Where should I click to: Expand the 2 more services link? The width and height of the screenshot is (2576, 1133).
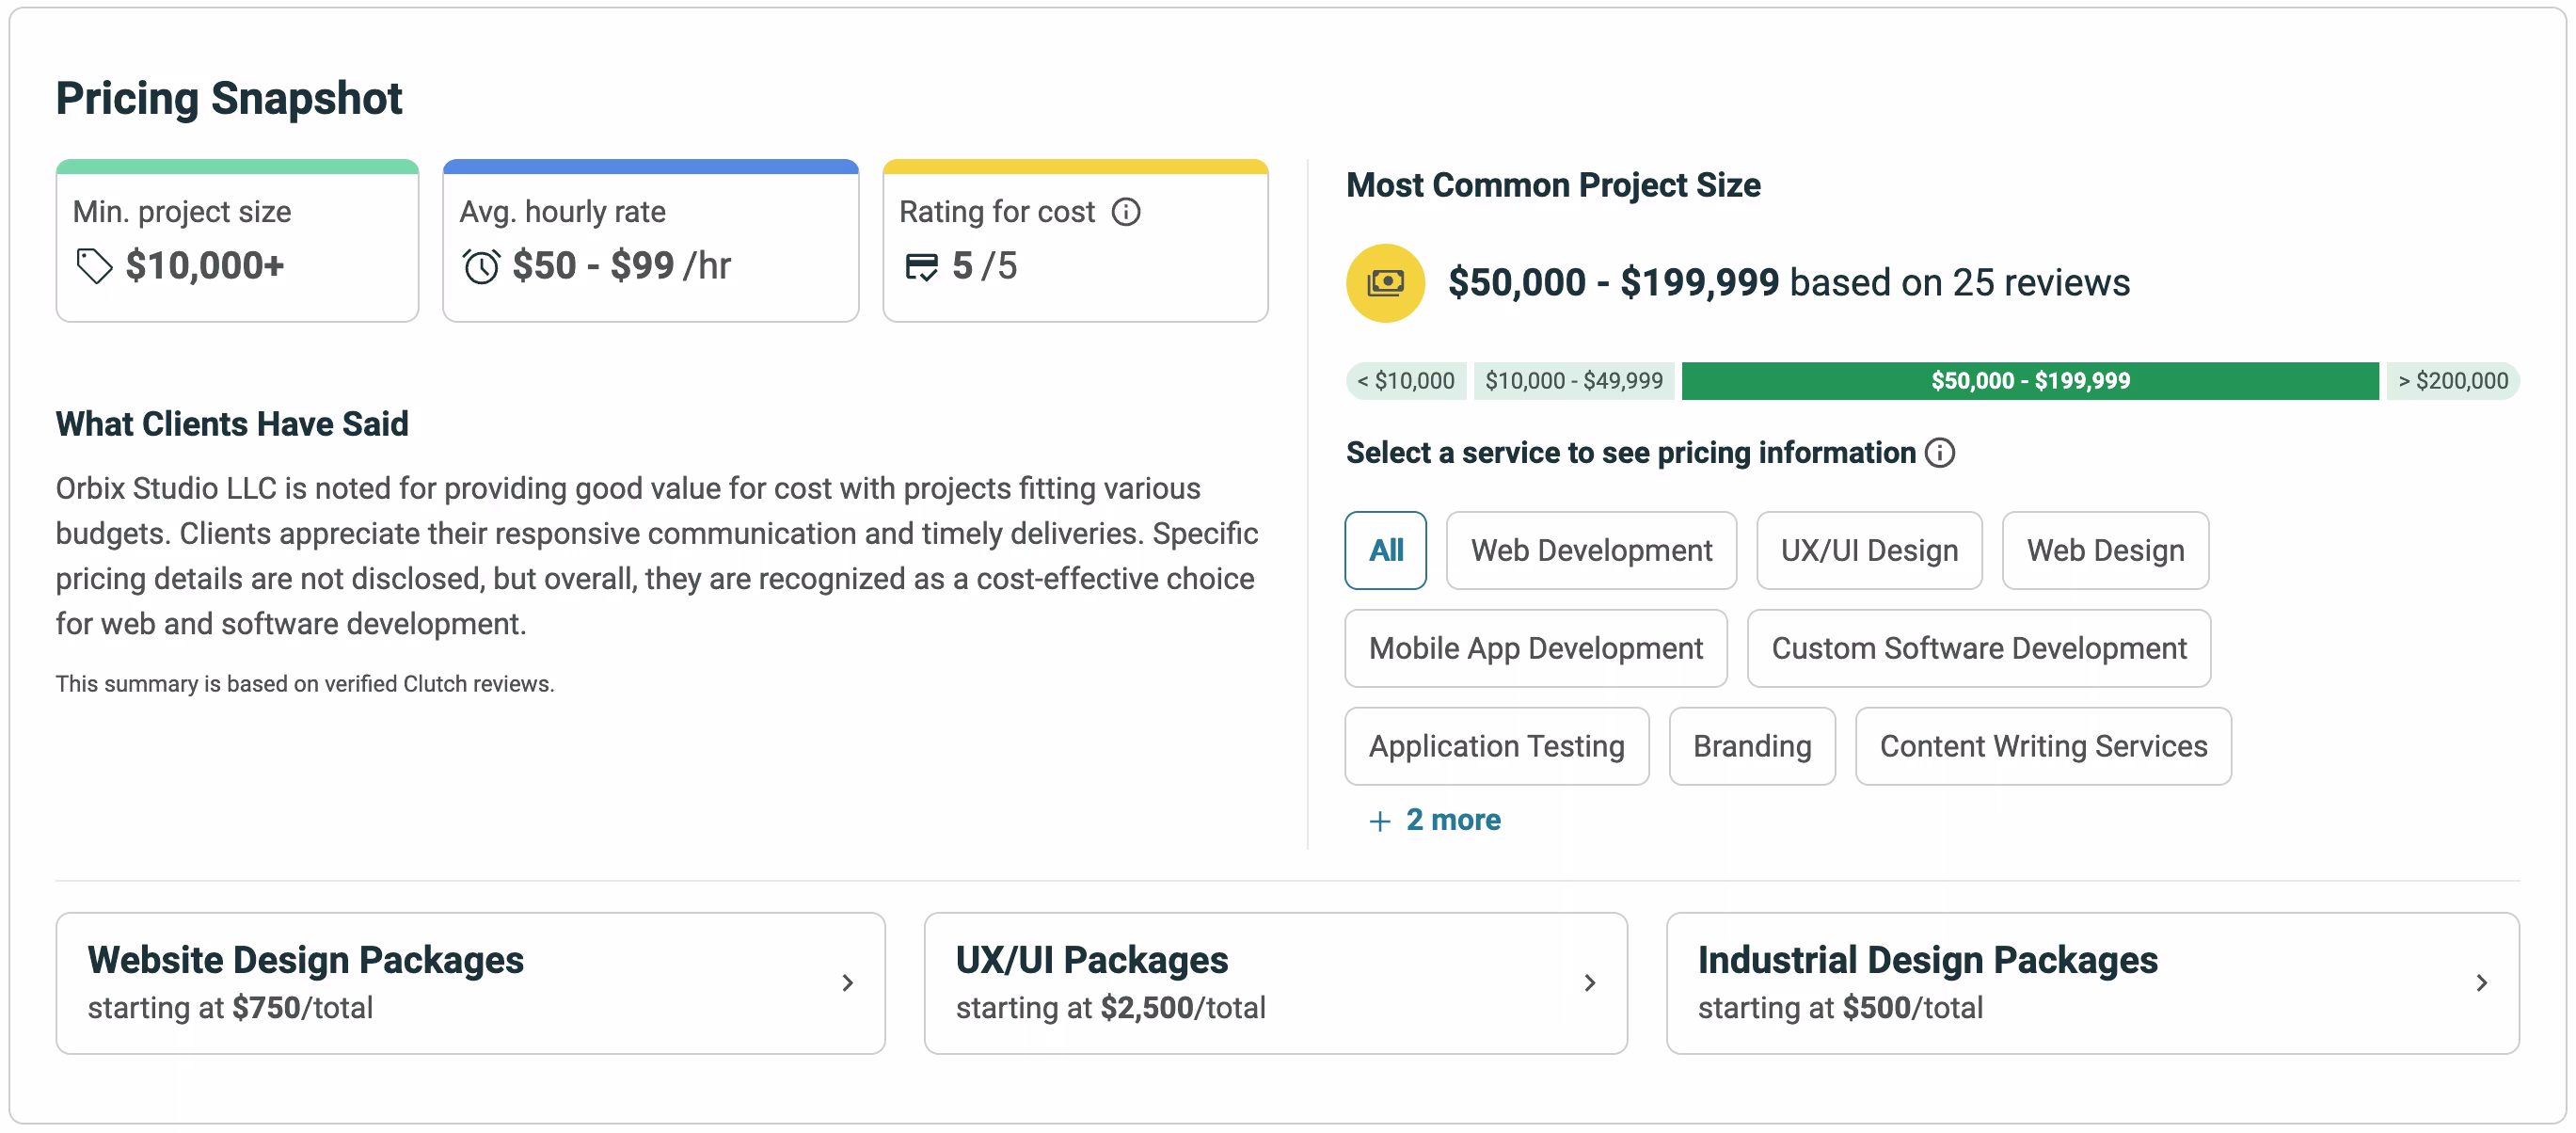click(x=1435, y=821)
